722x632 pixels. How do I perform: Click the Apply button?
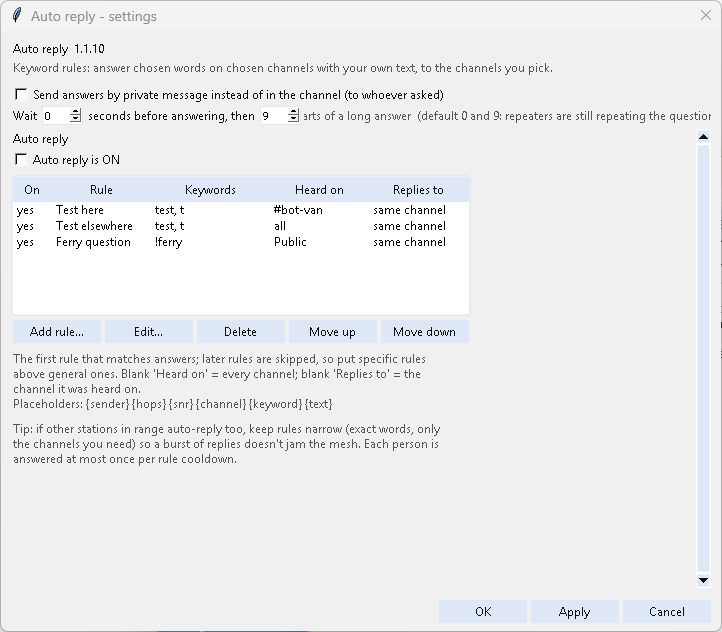point(574,612)
